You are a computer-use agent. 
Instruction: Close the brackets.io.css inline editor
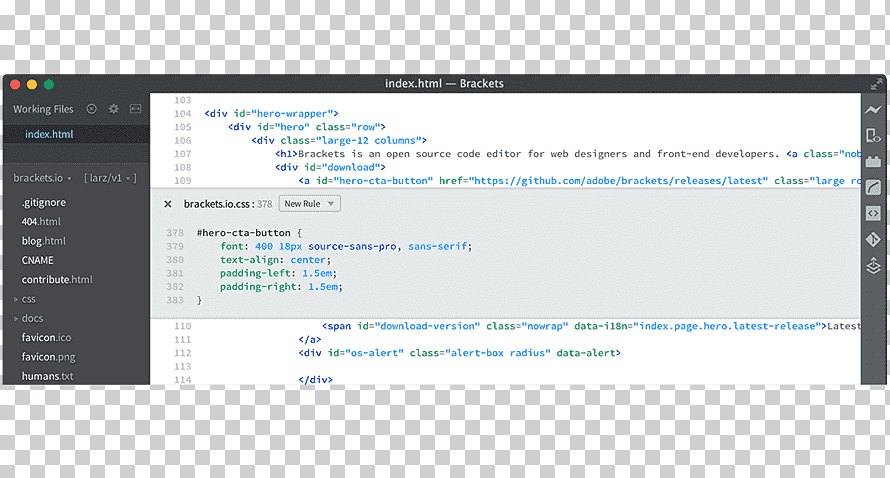tap(167, 204)
